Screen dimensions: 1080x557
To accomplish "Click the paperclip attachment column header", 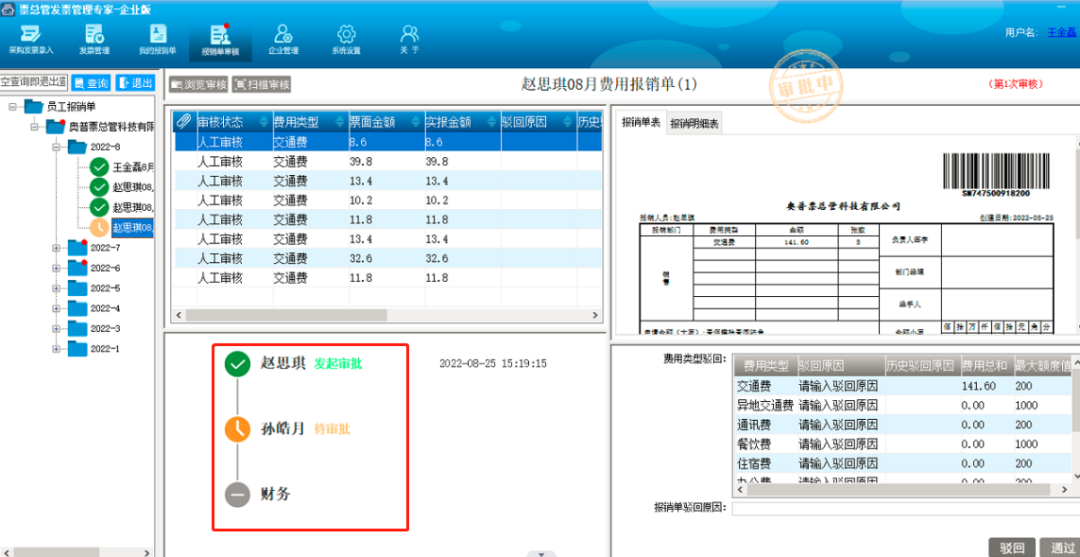I will [x=184, y=122].
